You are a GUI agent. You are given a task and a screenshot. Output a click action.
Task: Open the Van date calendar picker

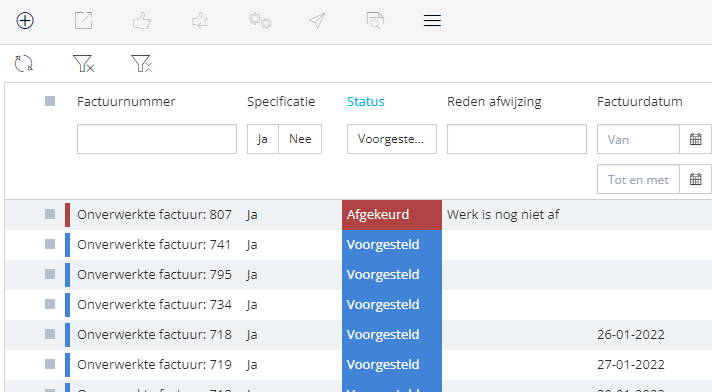coord(695,139)
